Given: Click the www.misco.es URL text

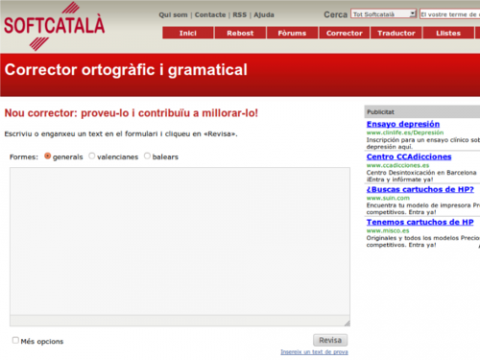Looking at the screenshot, I should coord(388,231).
